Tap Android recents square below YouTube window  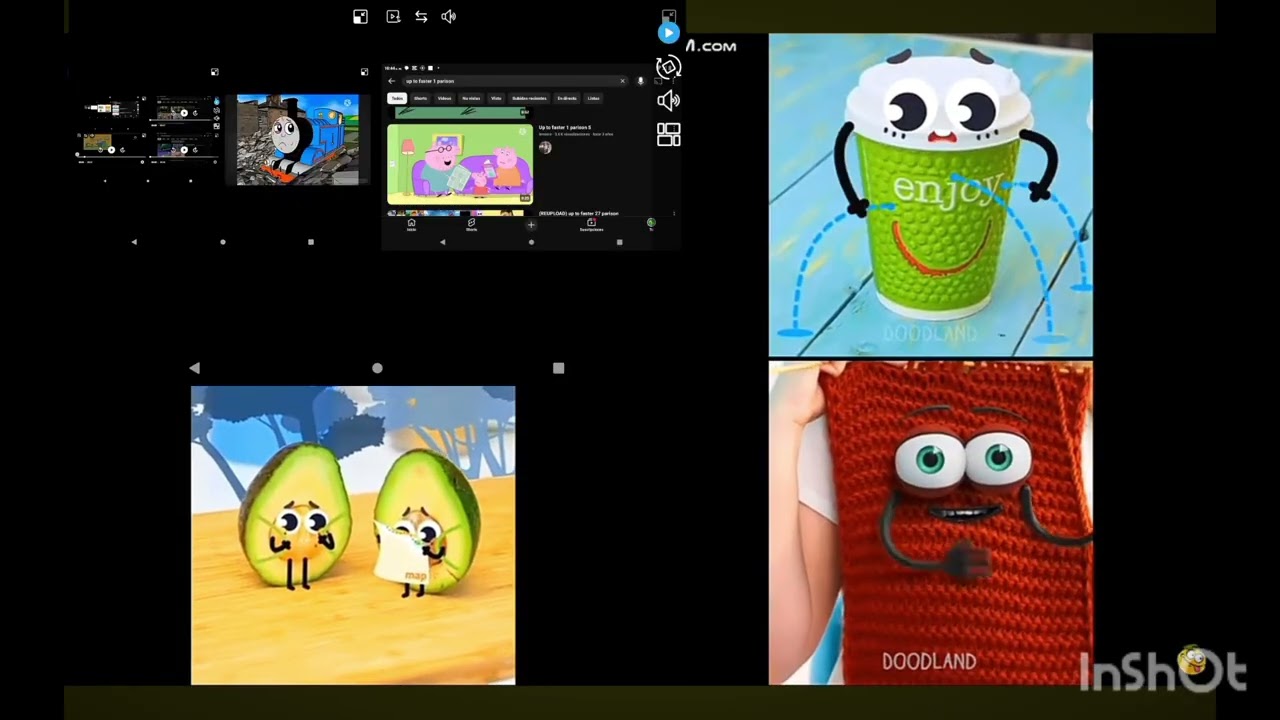(x=619, y=242)
